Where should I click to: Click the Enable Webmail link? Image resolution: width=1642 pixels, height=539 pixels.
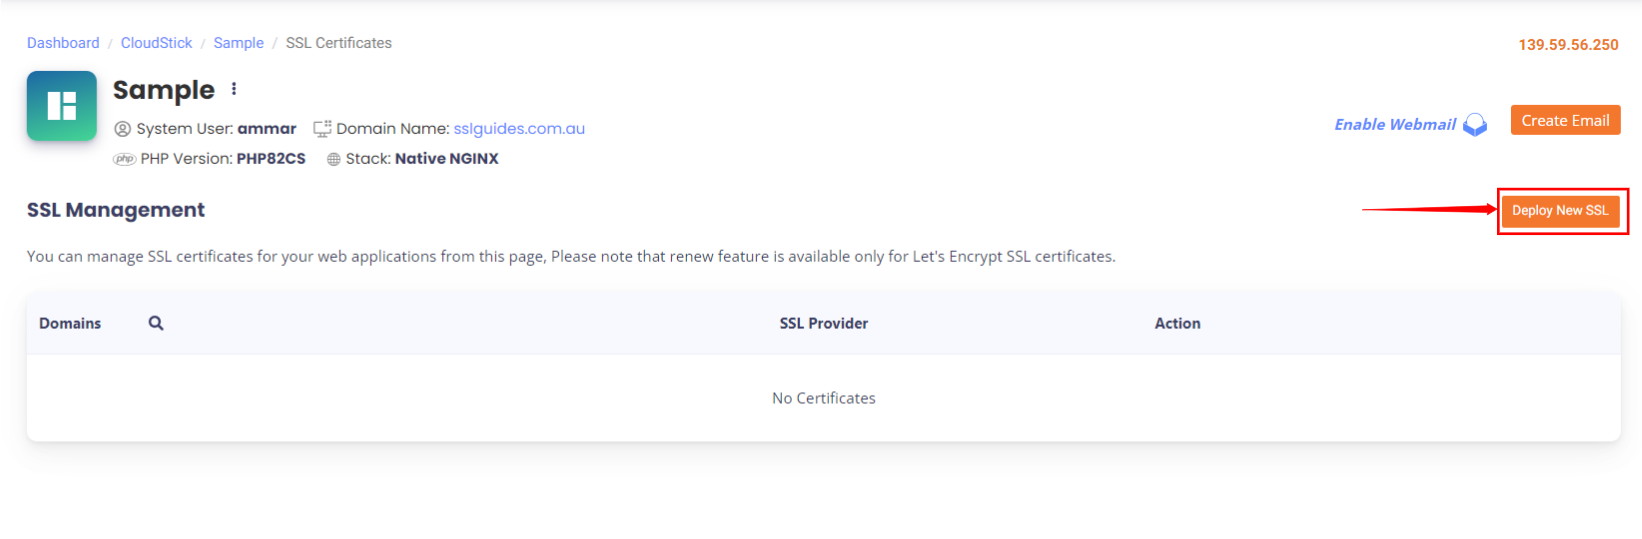click(x=1395, y=124)
